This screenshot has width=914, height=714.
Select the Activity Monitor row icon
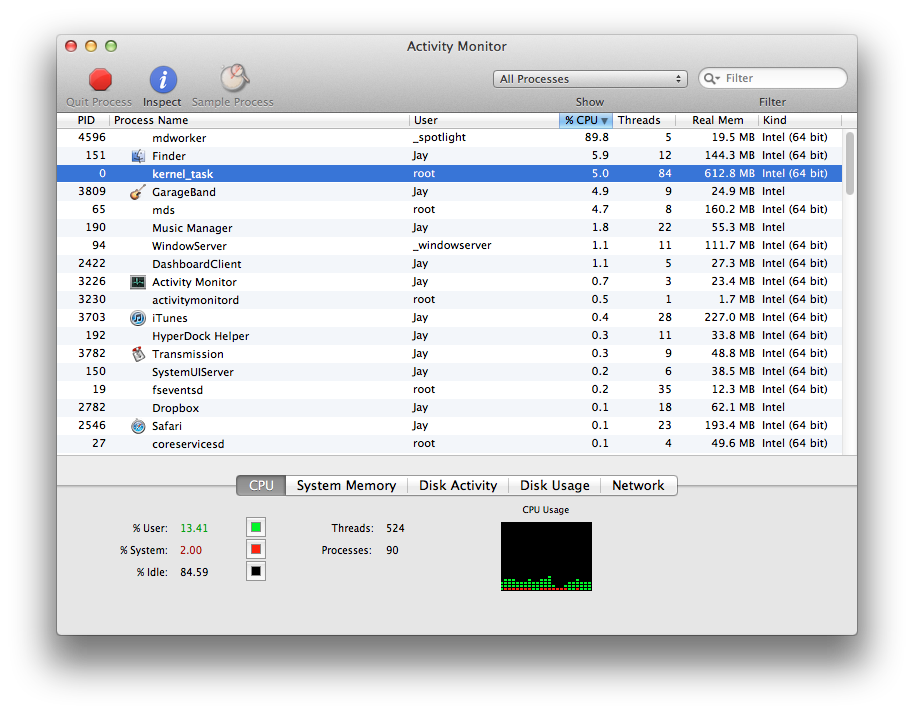point(138,282)
